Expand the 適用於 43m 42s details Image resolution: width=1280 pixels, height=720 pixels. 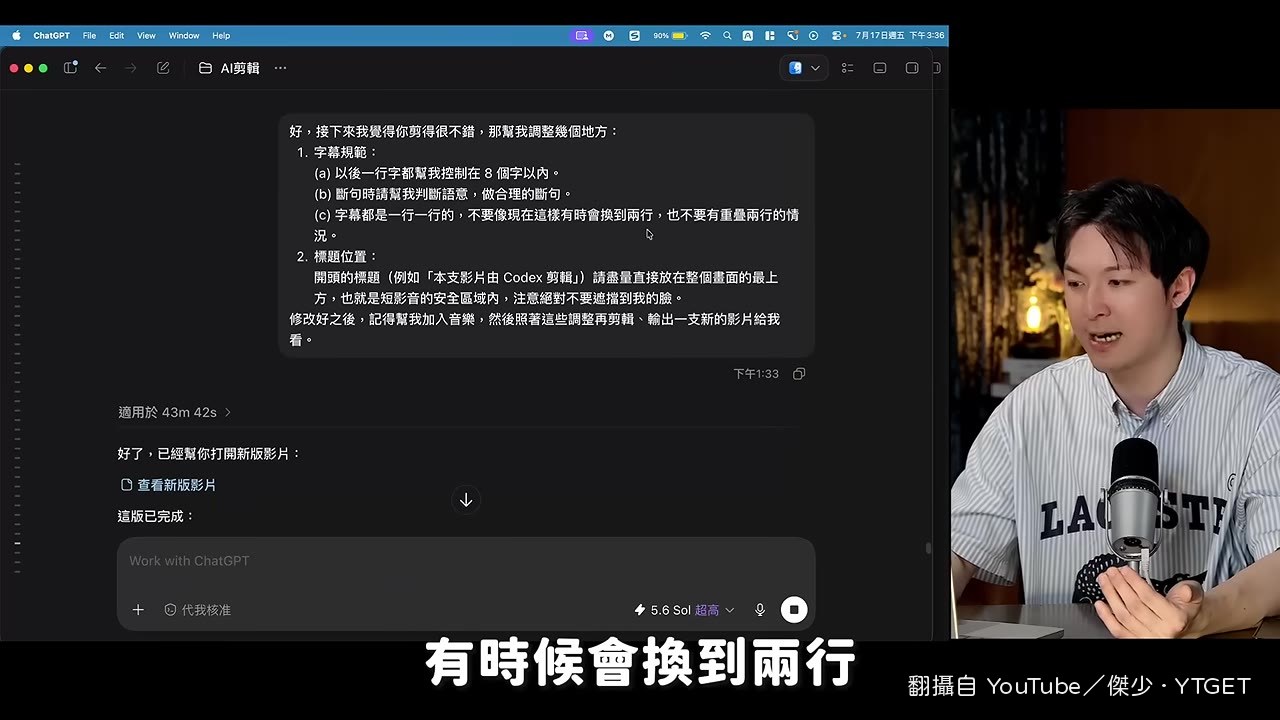coord(175,412)
